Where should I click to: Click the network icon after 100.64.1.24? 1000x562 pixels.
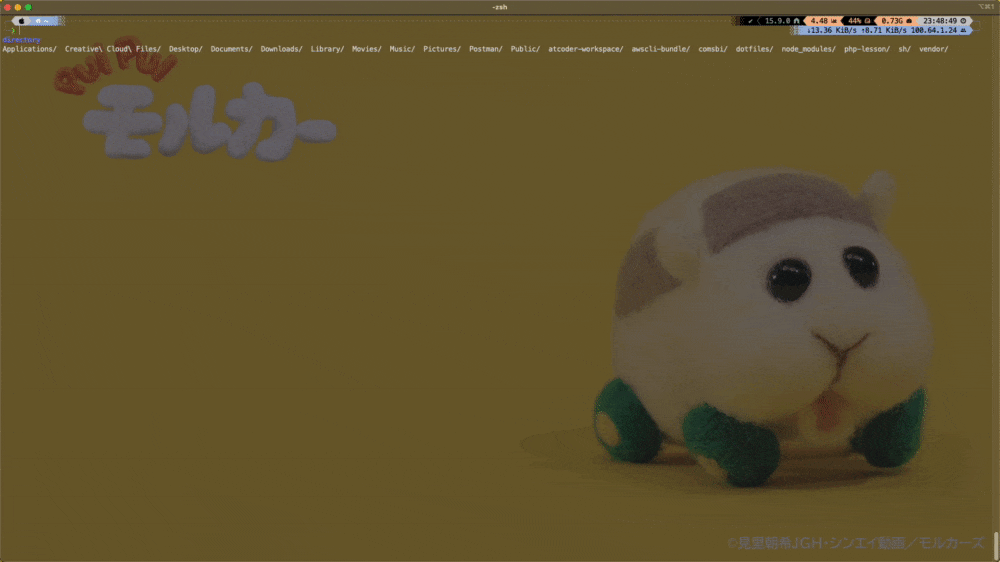click(x=963, y=30)
